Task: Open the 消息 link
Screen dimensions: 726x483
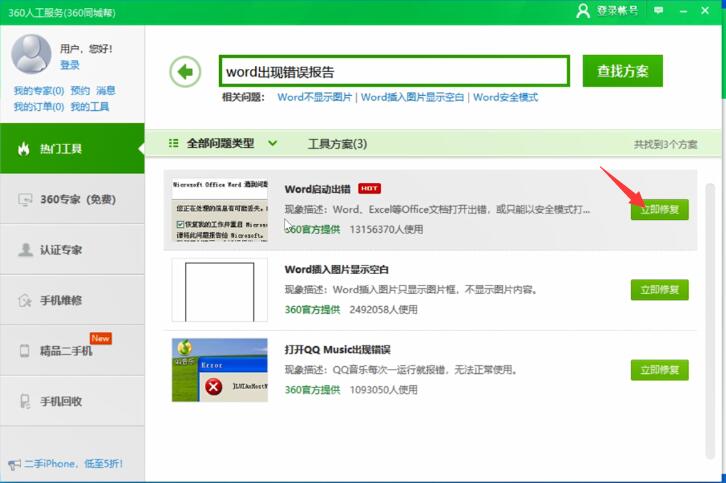Action: 106,90
